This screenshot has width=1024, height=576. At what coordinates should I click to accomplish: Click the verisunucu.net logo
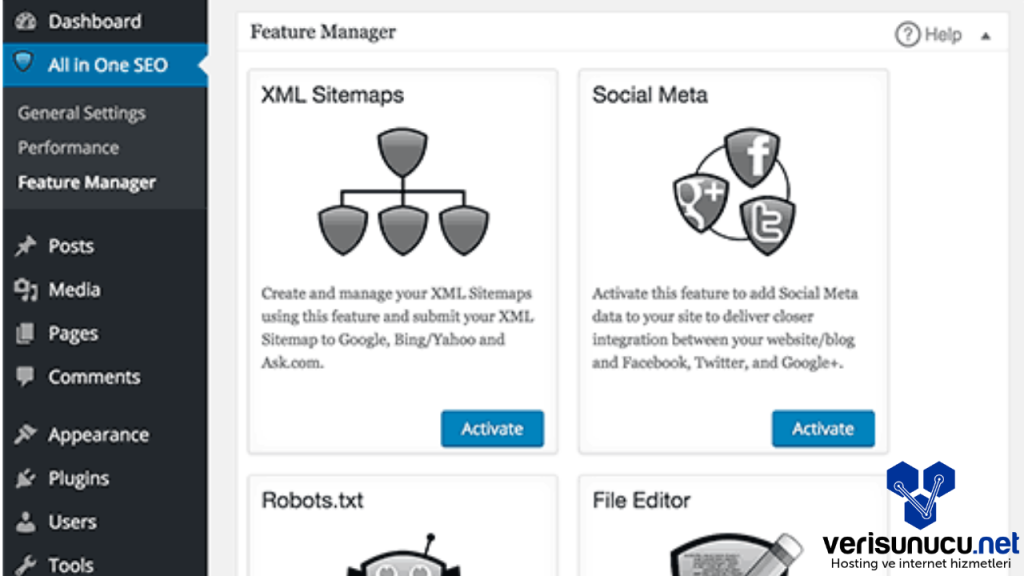(x=920, y=521)
